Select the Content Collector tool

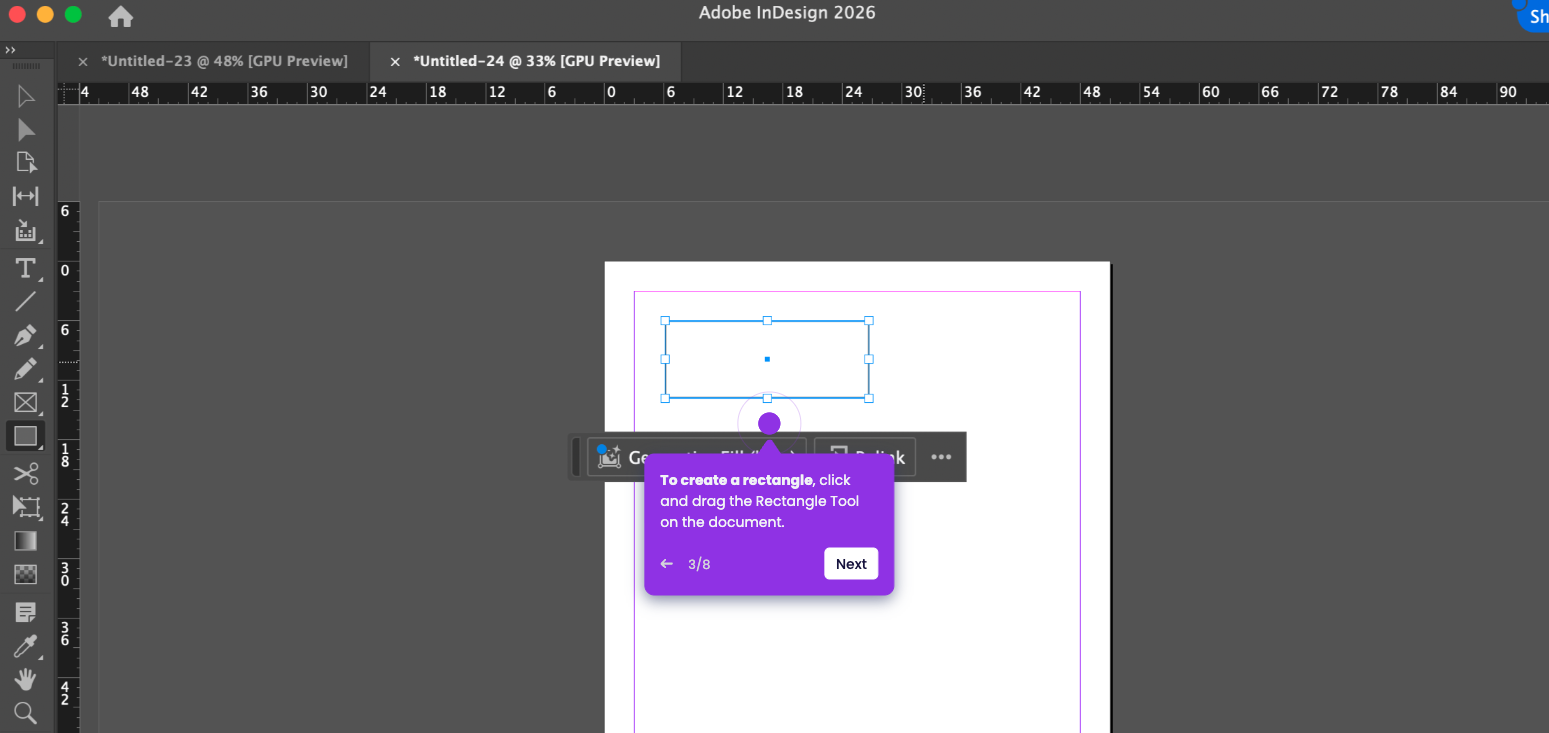[x=26, y=231]
